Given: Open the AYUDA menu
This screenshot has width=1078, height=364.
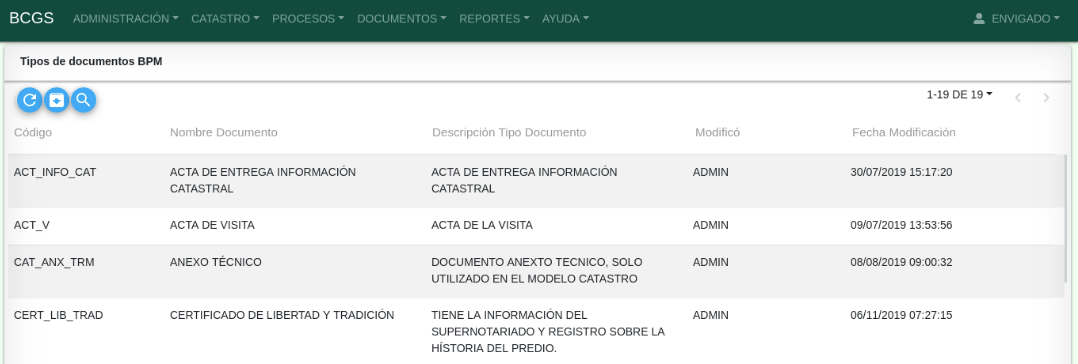Looking at the screenshot, I should 565,19.
